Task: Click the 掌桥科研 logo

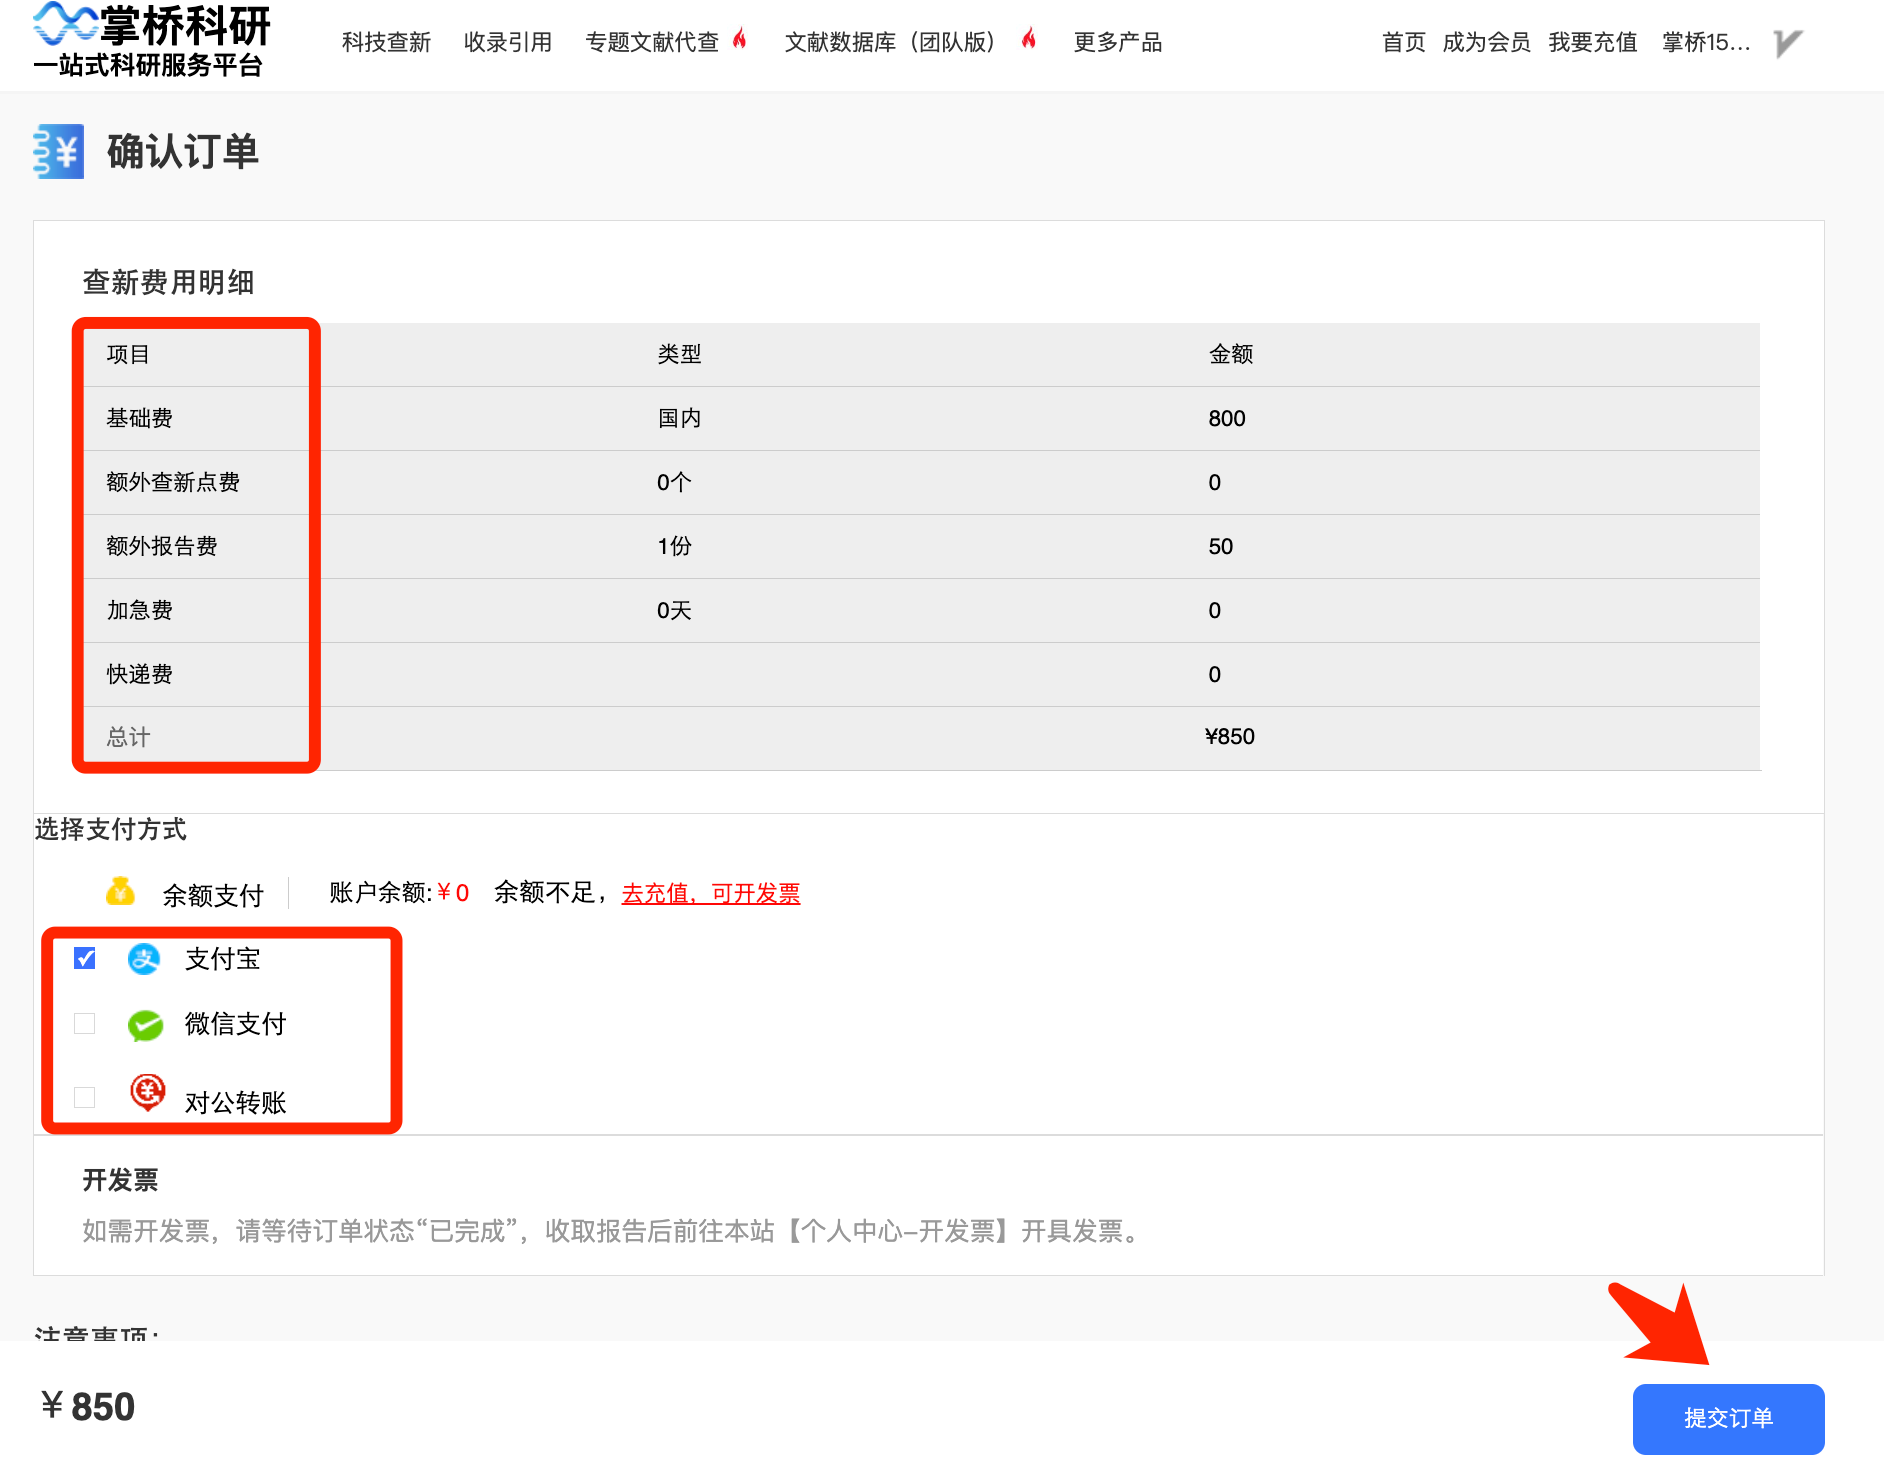Action: [151, 42]
